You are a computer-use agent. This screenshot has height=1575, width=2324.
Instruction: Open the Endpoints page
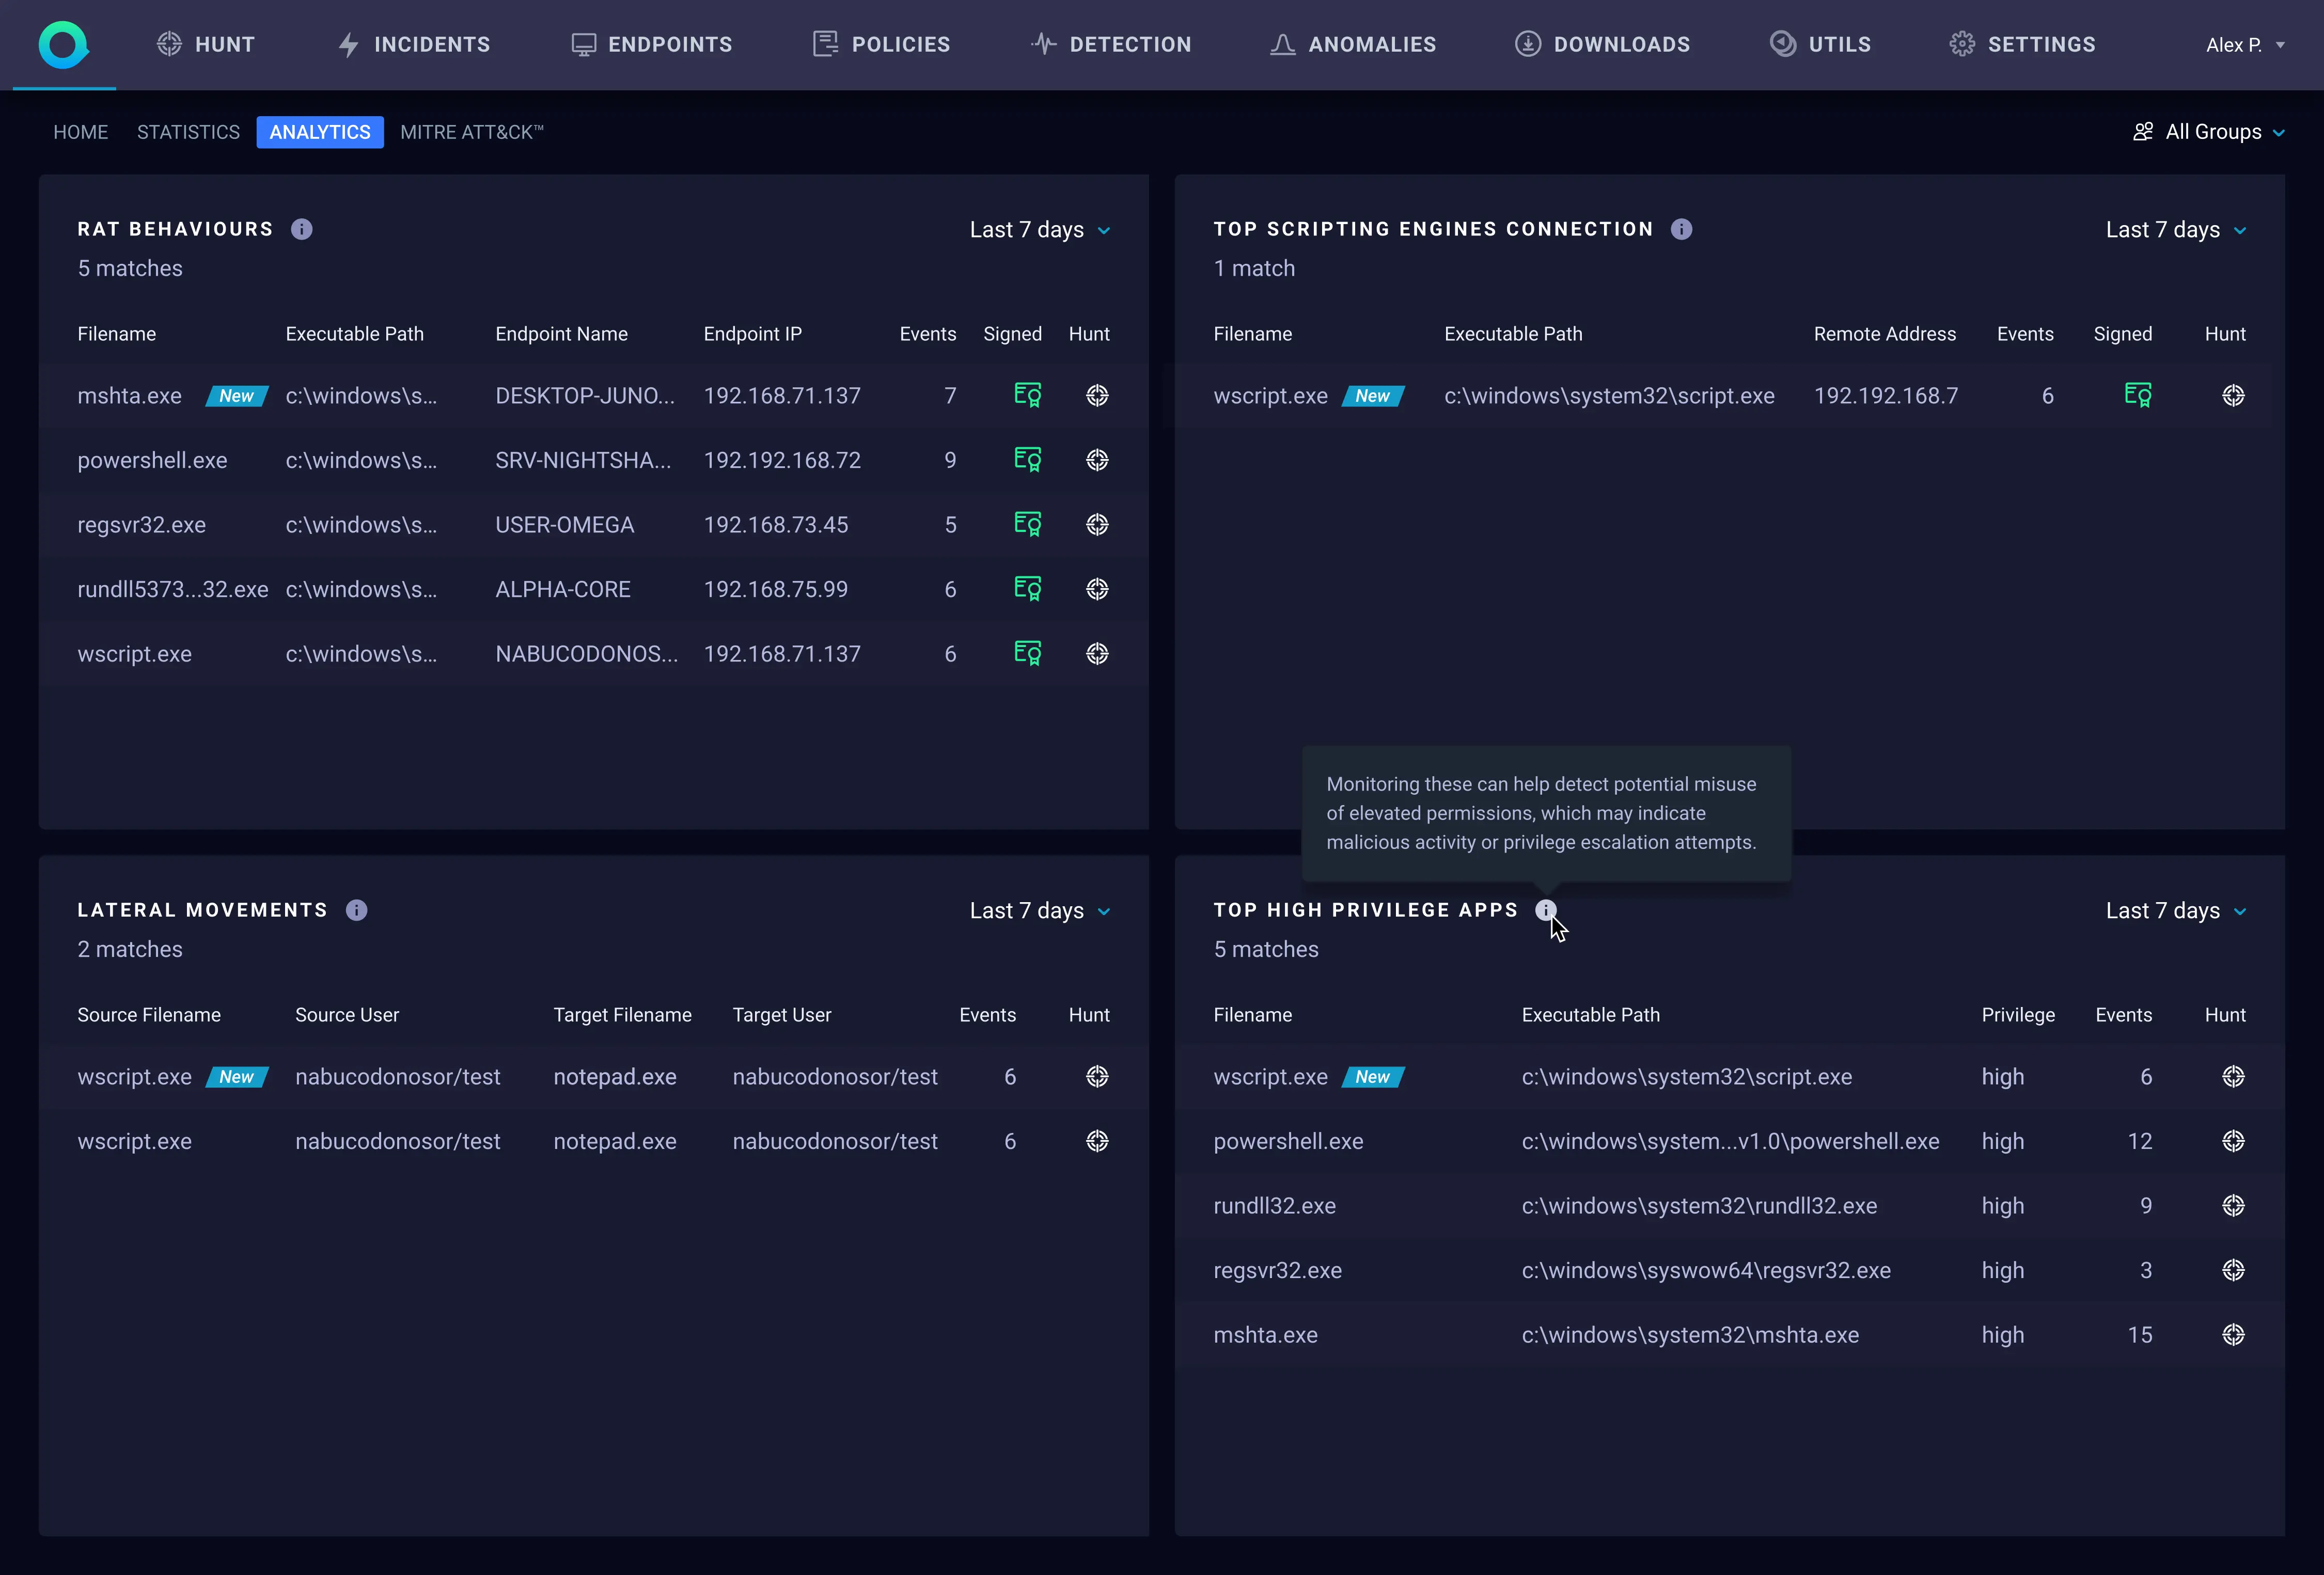(x=651, y=45)
